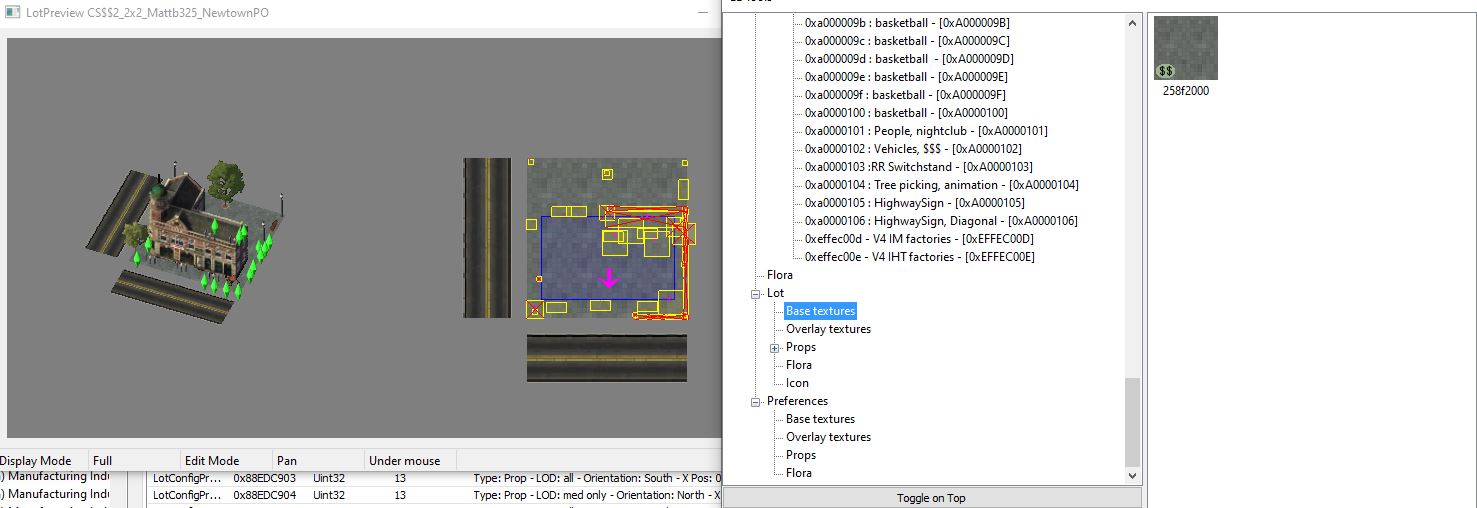Select Base textures under Lot
This screenshot has width=1477, height=508.
point(820,311)
